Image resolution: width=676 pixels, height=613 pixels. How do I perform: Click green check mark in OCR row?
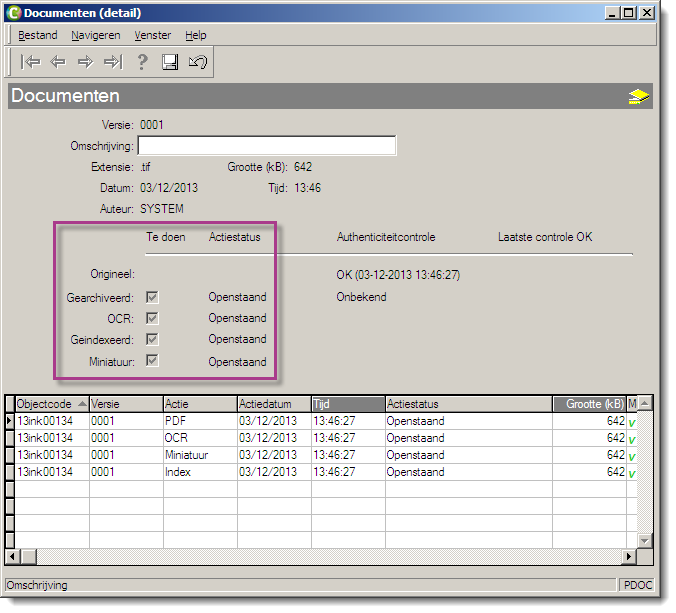pos(632,440)
